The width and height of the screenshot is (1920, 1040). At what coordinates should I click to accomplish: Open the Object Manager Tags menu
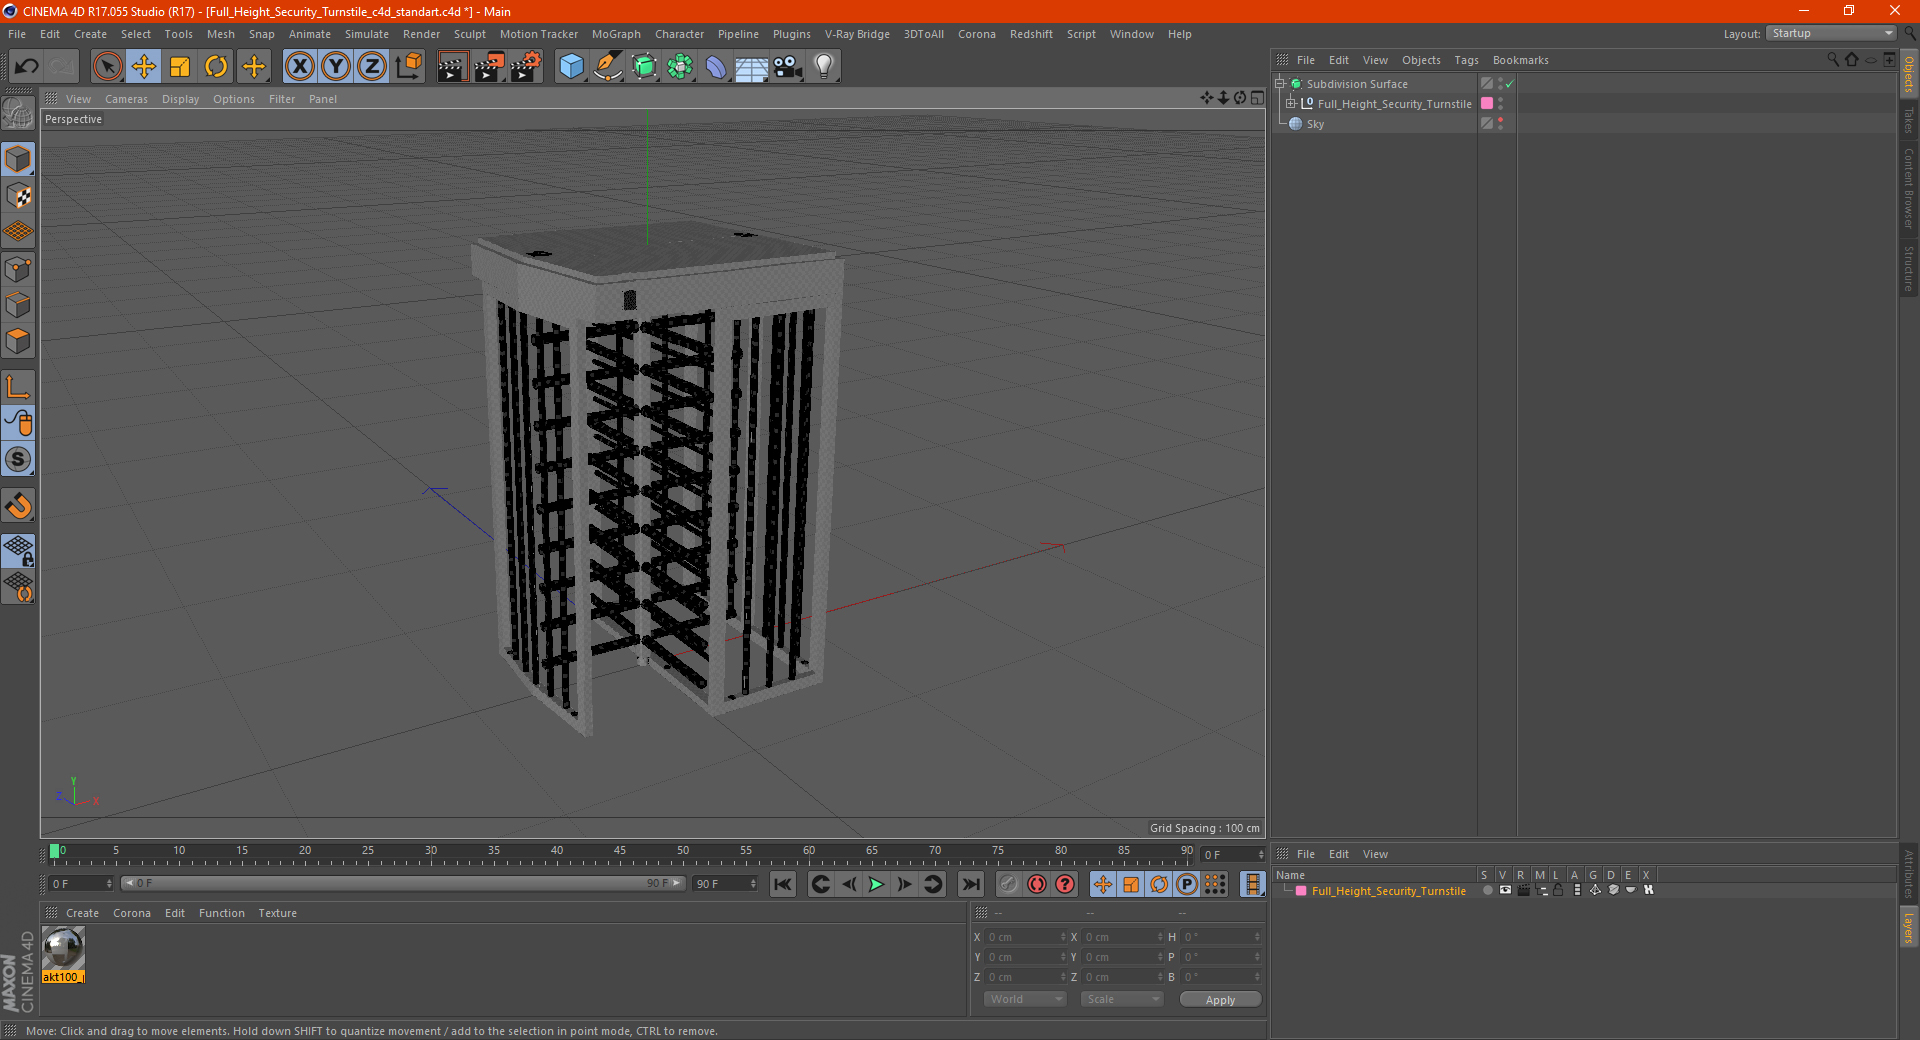pyautogui.click(x=1466, y=60)
